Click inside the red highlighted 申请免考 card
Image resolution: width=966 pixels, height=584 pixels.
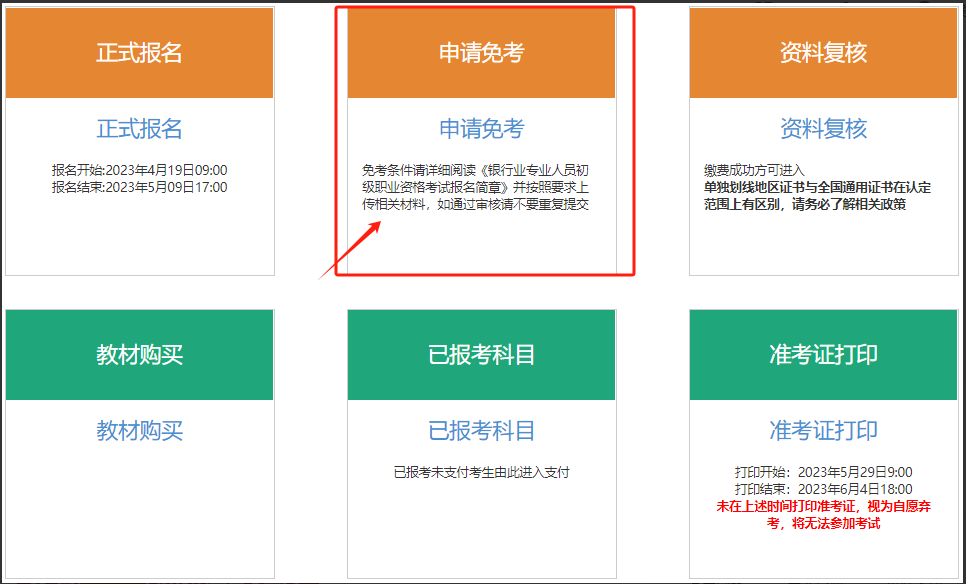pos(482,240)
